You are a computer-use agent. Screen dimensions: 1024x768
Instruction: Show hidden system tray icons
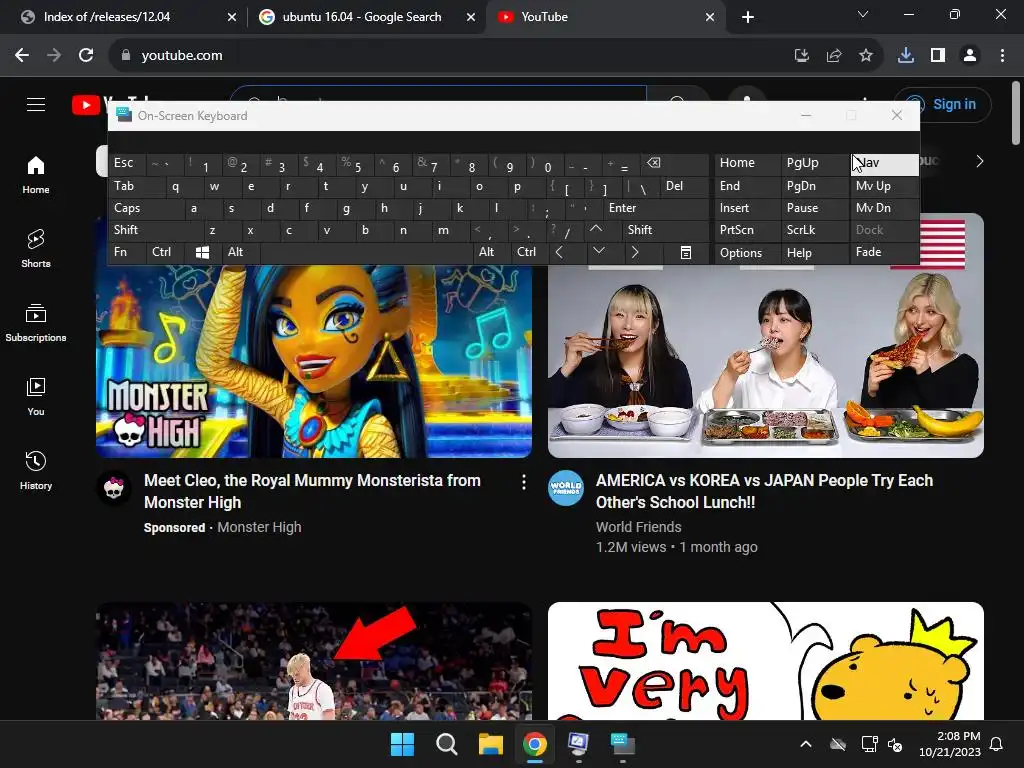pyautogui.click(x=806, y=744)
